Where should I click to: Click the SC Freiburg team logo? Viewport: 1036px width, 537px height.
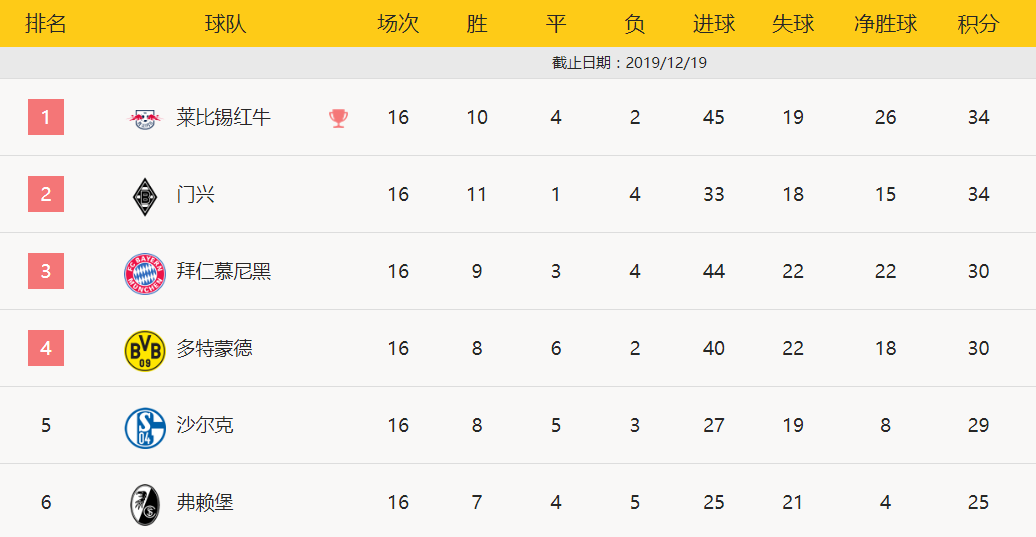click(x=145, y=505)
